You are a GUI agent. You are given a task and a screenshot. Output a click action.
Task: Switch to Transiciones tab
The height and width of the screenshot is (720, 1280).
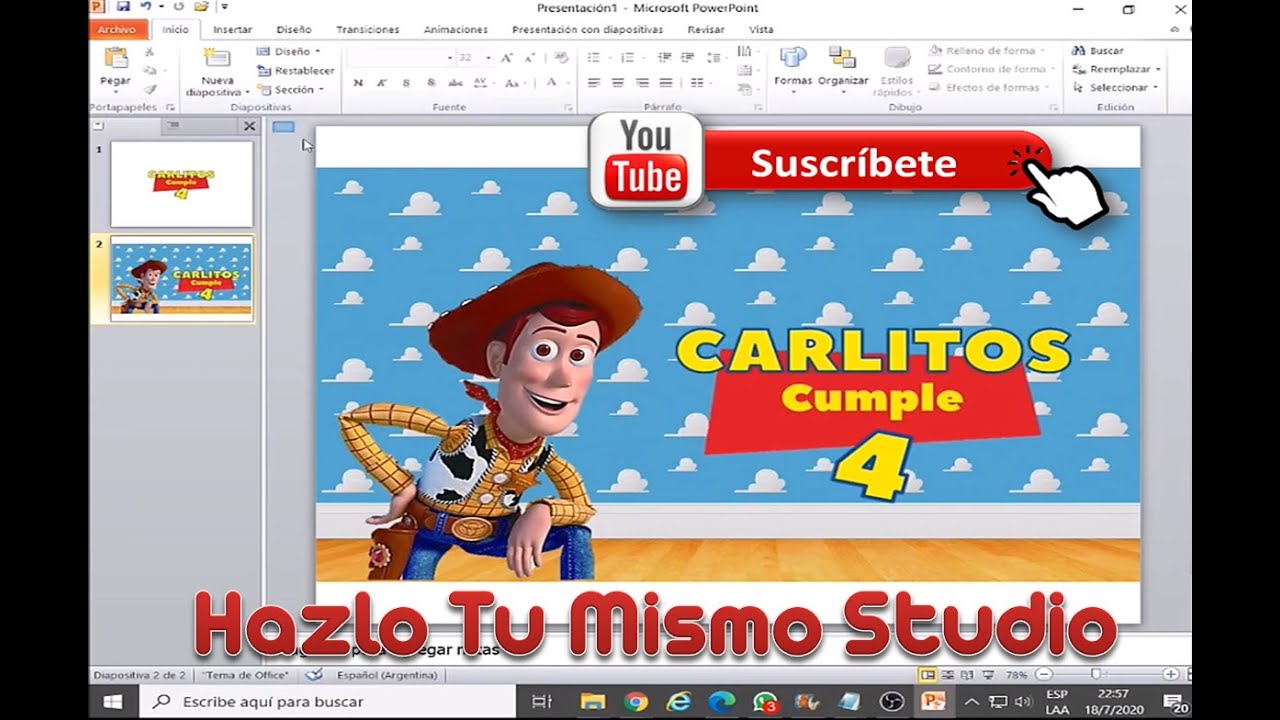367,30
